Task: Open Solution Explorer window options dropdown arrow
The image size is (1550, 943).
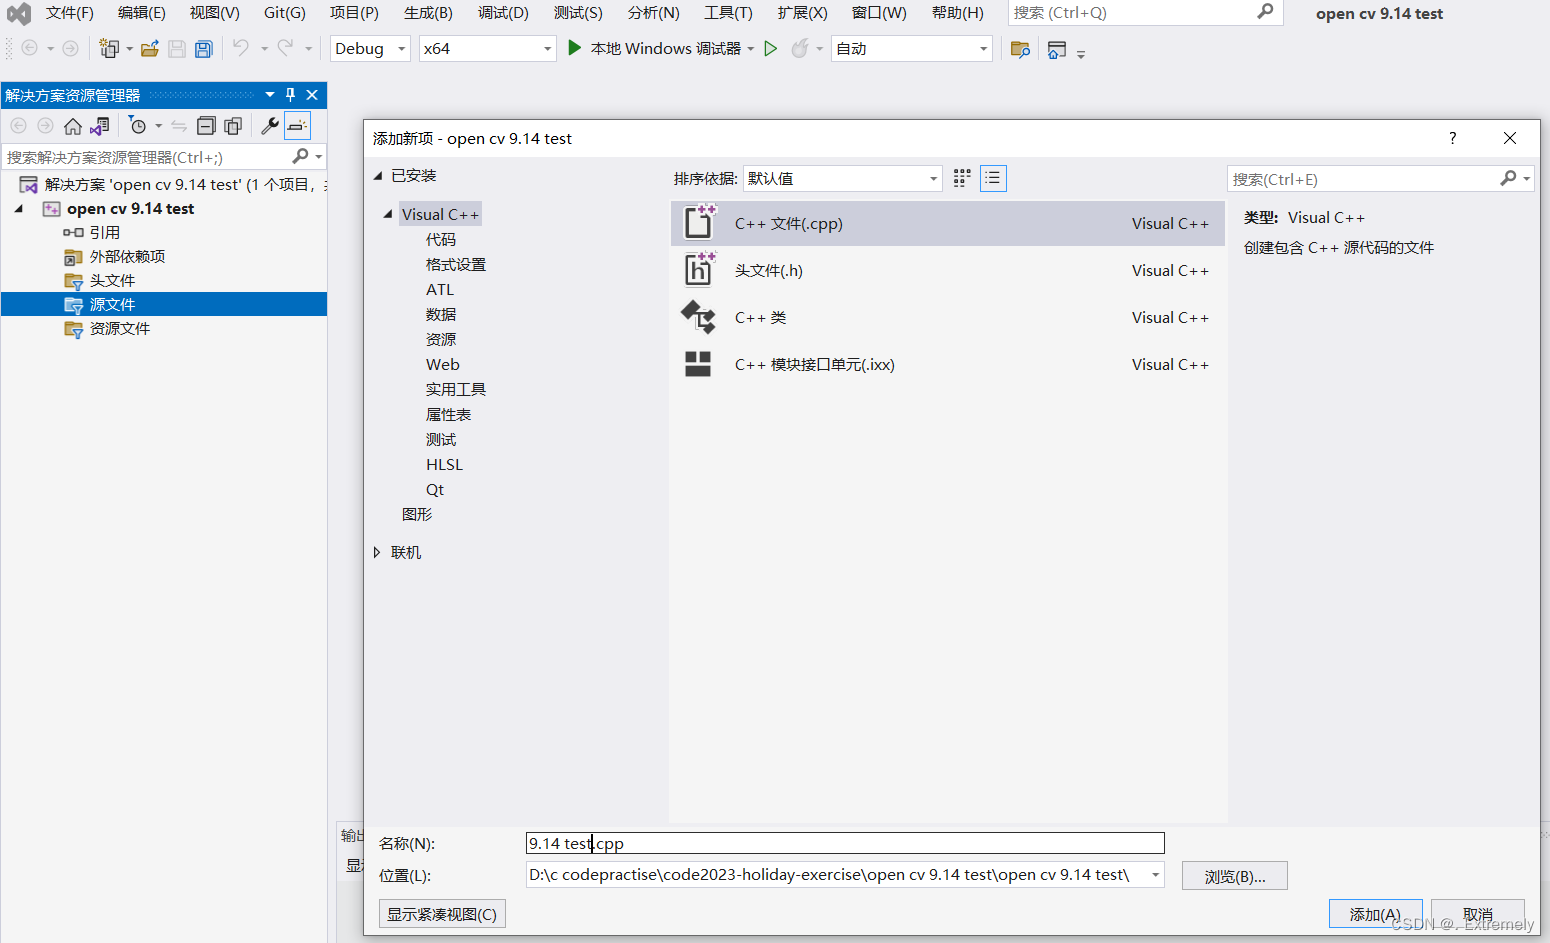Action: pyautogui.click(x=270, y=95)
